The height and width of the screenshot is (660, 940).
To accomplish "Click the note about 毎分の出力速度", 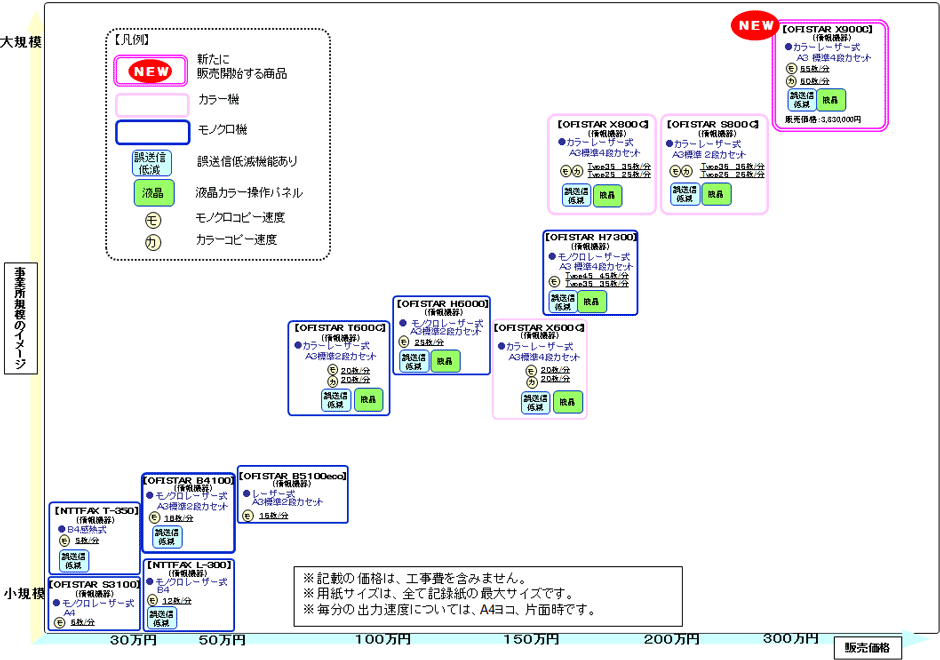I will (x=449, y=610).
